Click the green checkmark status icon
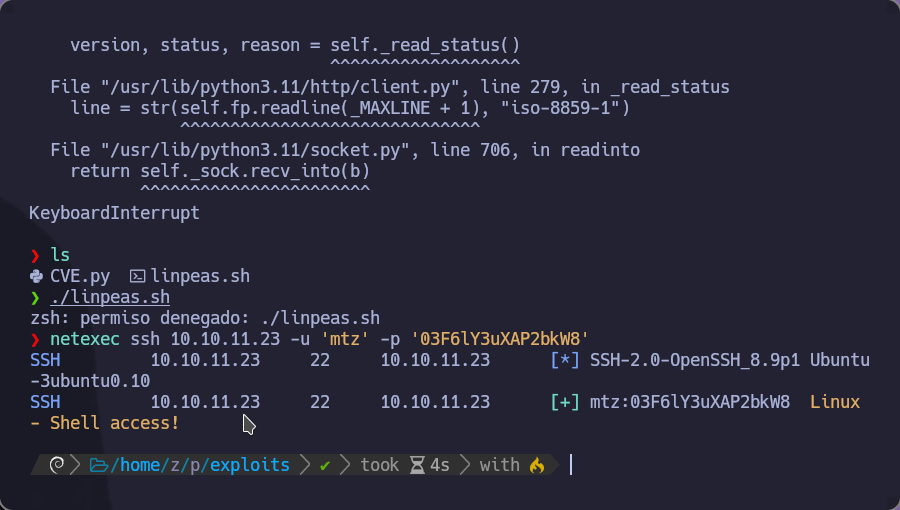Image resolution: width=900 pixels, height=510 pixels. pyautogui.click(x=325, y=465)
